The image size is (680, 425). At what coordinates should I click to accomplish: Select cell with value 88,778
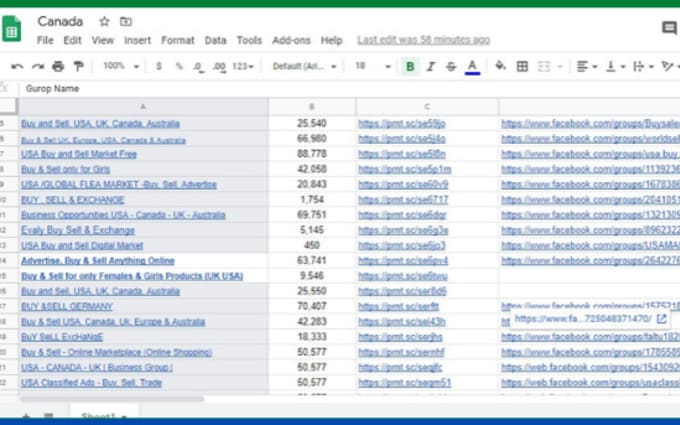click(312, 154)
